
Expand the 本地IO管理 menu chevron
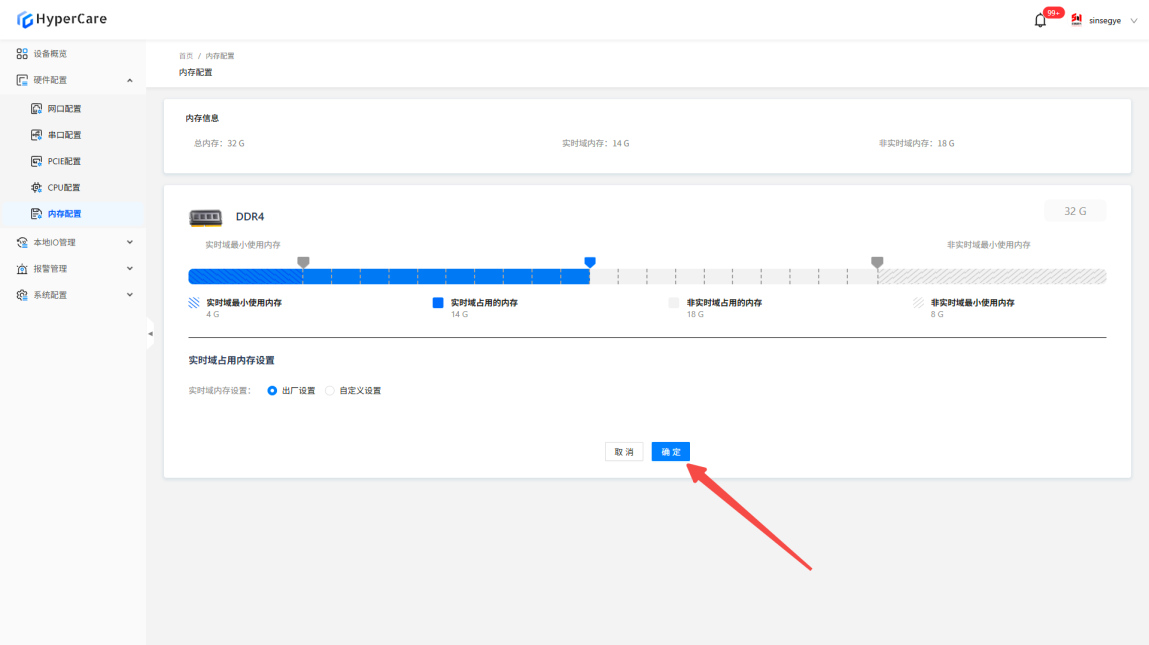coord(130,243)
